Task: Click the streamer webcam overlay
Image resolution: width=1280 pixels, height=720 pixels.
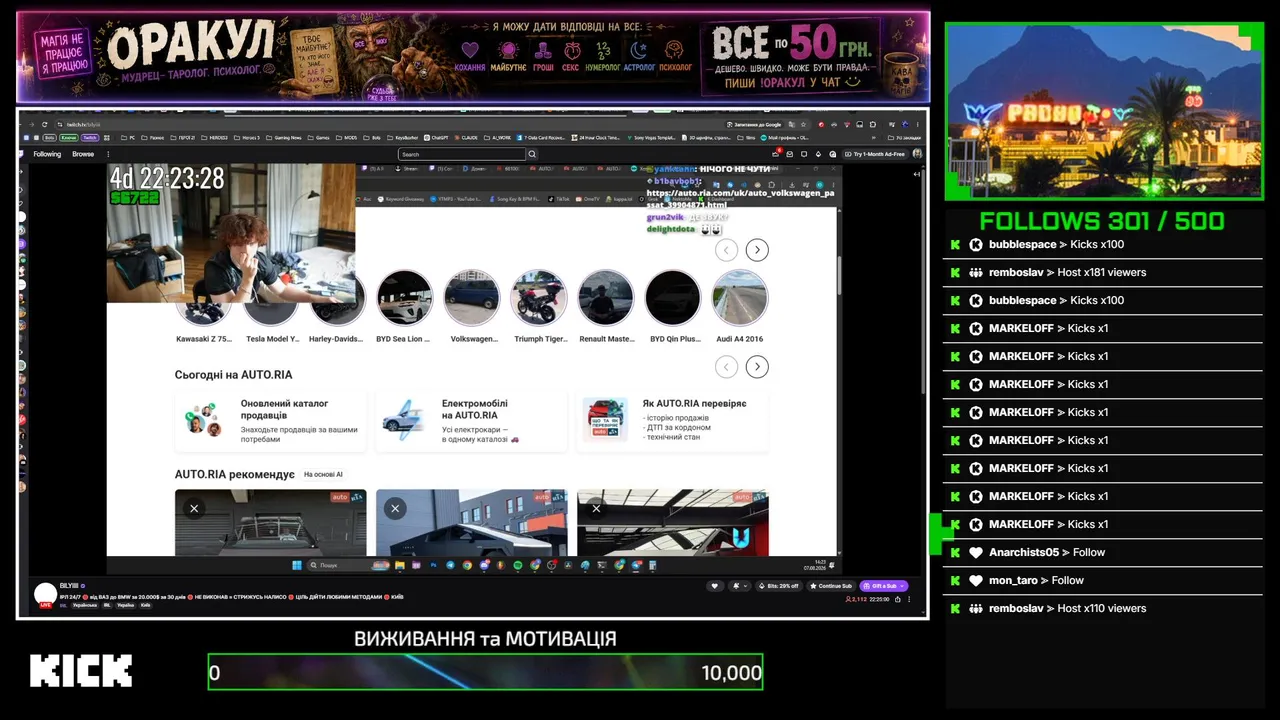Action: click(x=231, y=234)
